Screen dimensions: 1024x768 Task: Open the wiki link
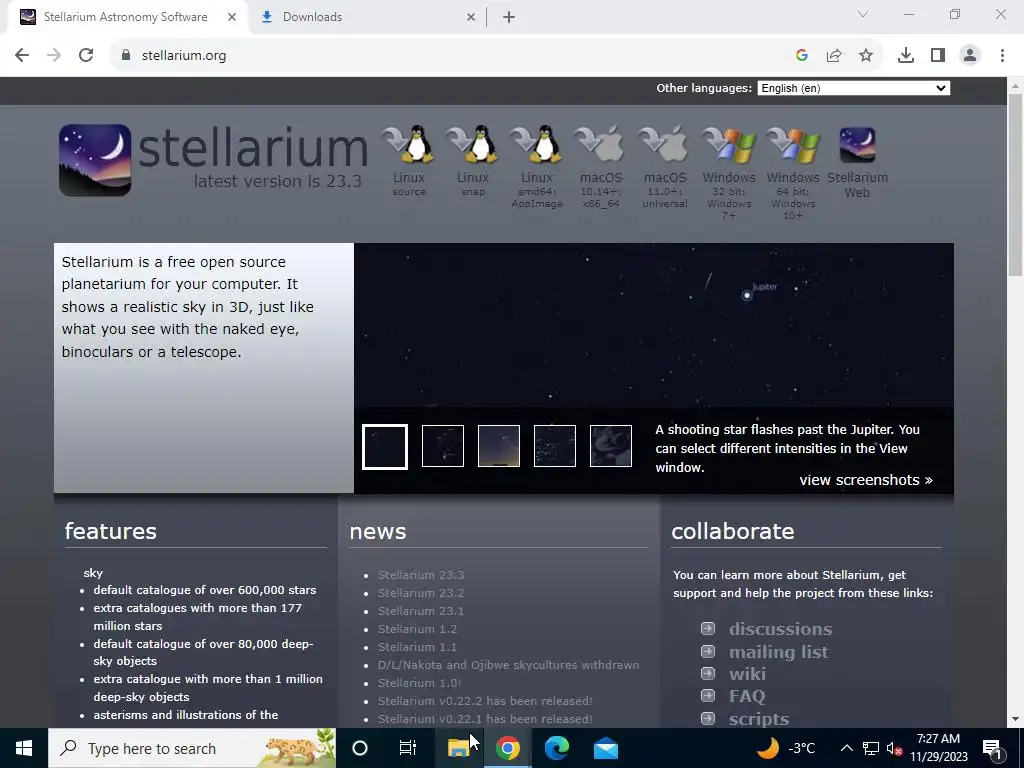point(747,674)
